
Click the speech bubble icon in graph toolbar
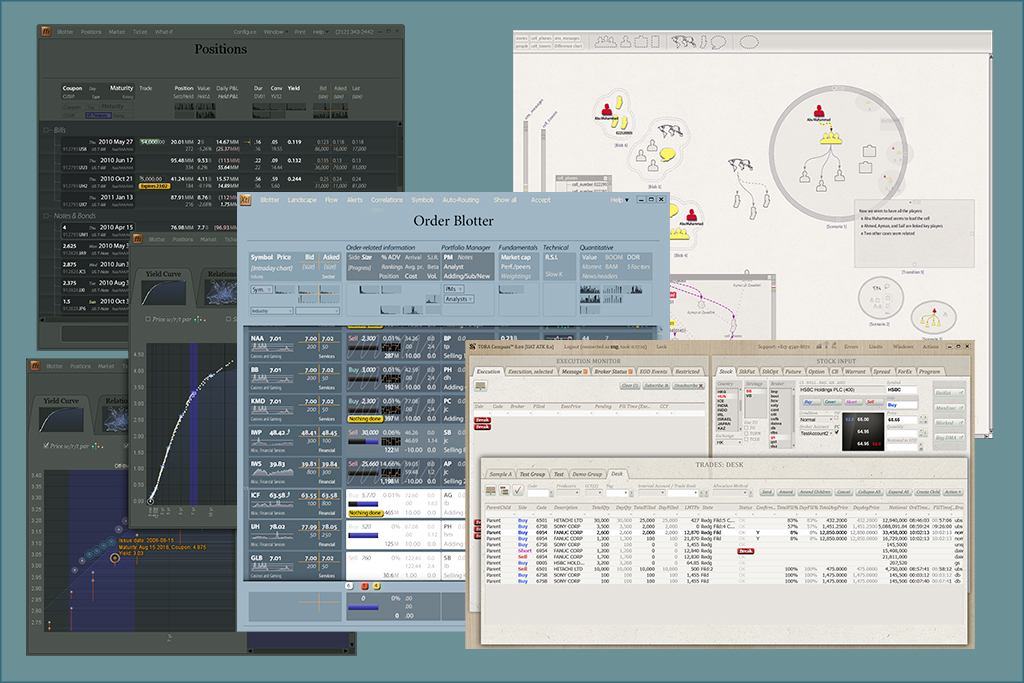point(716,42)
